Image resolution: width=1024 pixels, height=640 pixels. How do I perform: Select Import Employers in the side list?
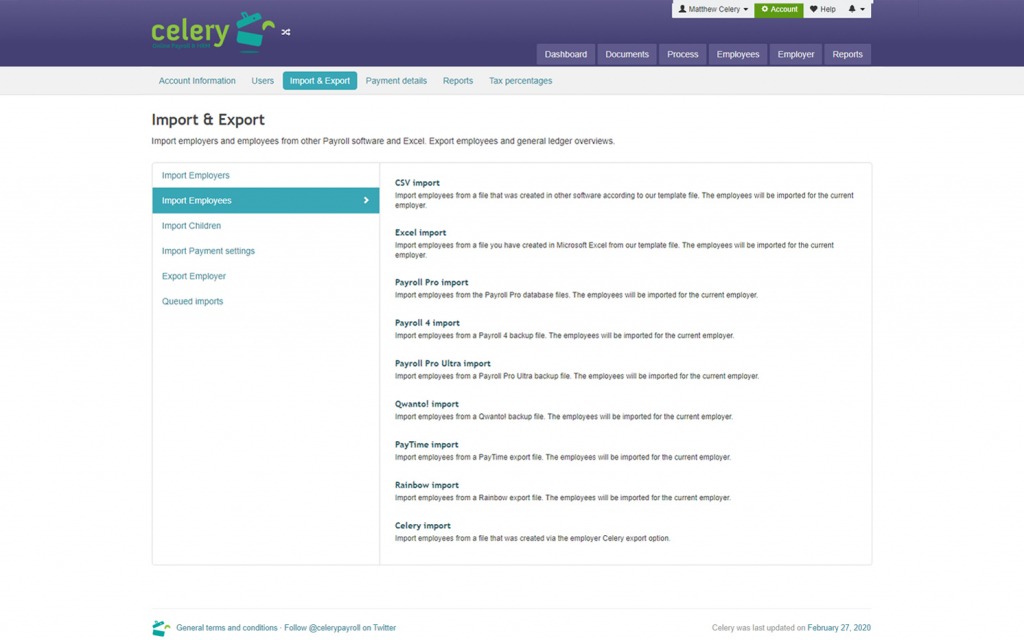coord(266,176)
